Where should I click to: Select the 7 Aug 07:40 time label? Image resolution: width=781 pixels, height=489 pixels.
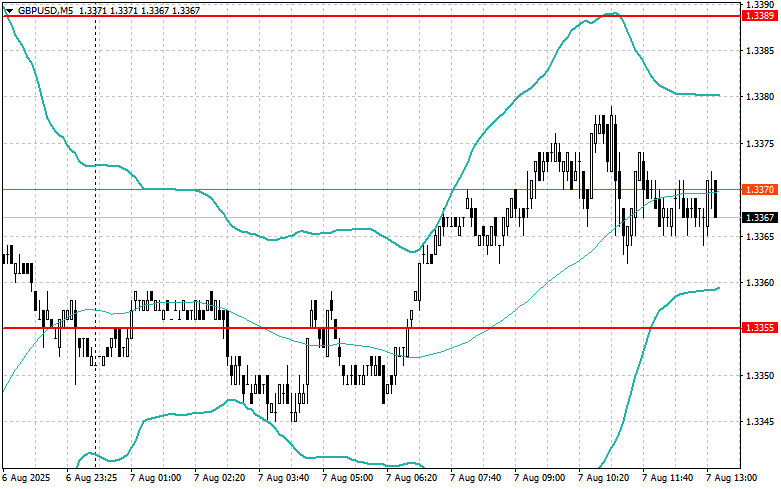476,478
